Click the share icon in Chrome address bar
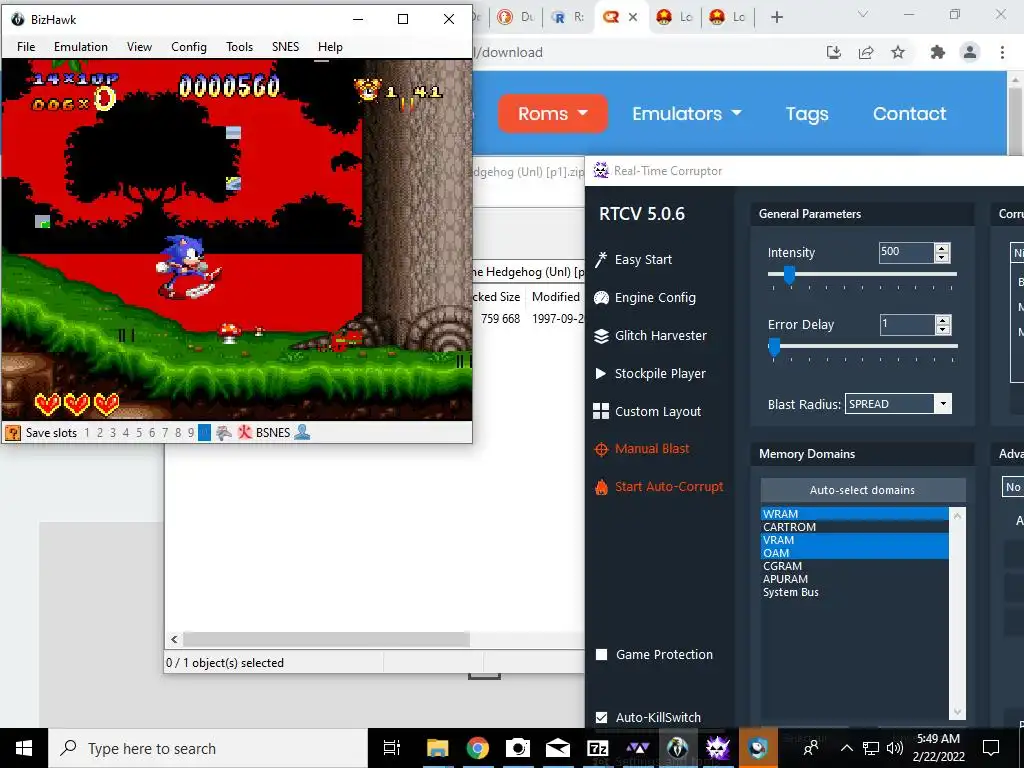The width and height of the screenshot is (1024, 768). (x=866, y=52)
